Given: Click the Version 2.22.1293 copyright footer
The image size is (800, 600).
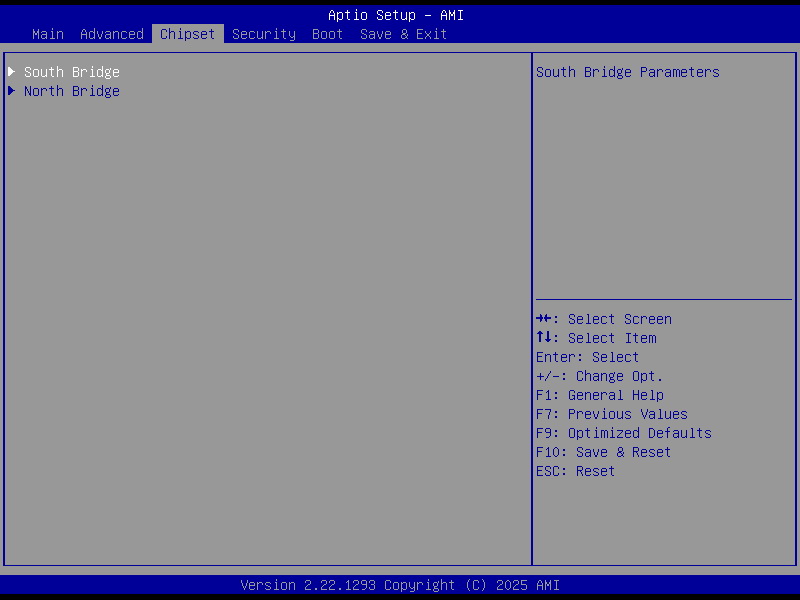Looking at the screenshot, I should (x=400, y=585).
